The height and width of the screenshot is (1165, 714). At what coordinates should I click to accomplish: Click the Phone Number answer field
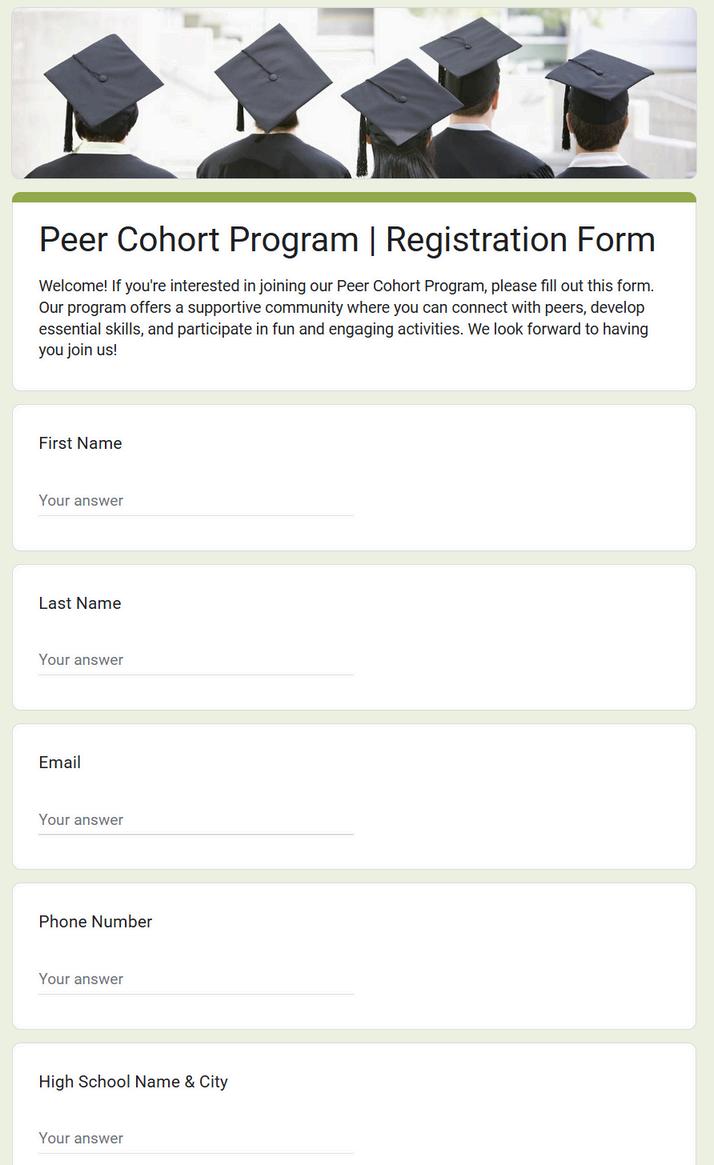[x=195, y=979]
